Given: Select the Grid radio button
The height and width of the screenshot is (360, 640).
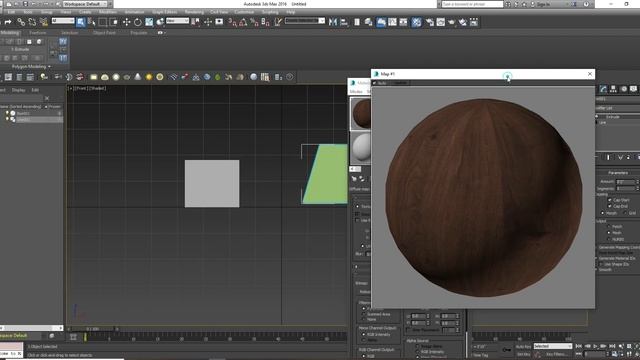Looking at the screenshot, I should click(x=625, y=213).
